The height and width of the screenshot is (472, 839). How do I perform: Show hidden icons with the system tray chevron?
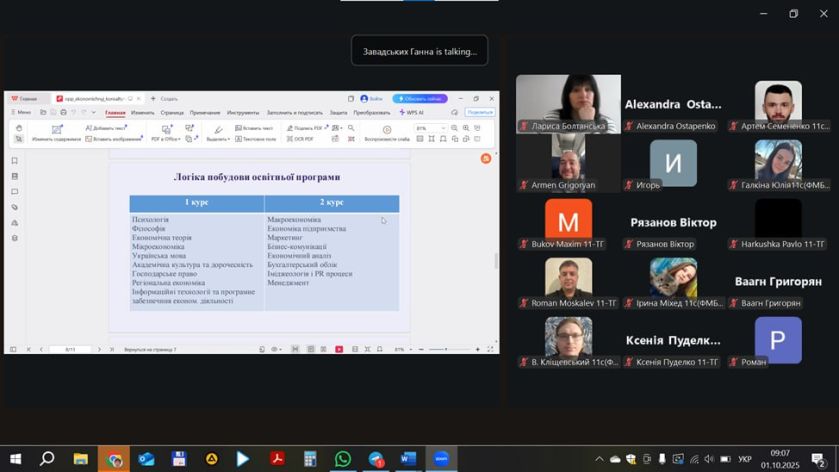point(599,459)
